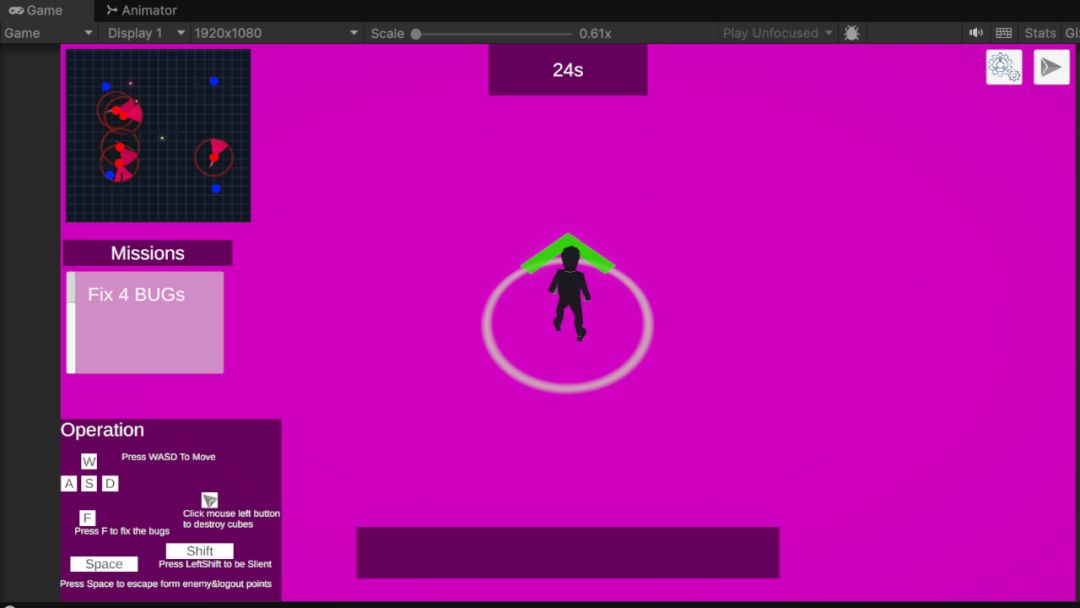Click the Space key button
Screen dimensions: 1080x608
coord(104,564)
